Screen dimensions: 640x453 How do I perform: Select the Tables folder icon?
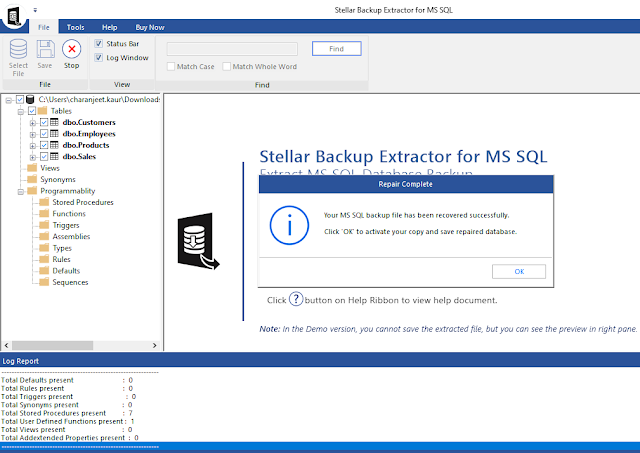click(x=42, y=111)
